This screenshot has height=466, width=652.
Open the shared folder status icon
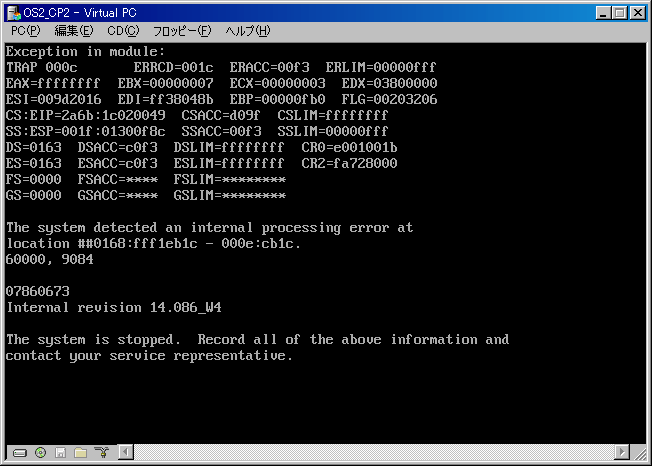(81, 452)
